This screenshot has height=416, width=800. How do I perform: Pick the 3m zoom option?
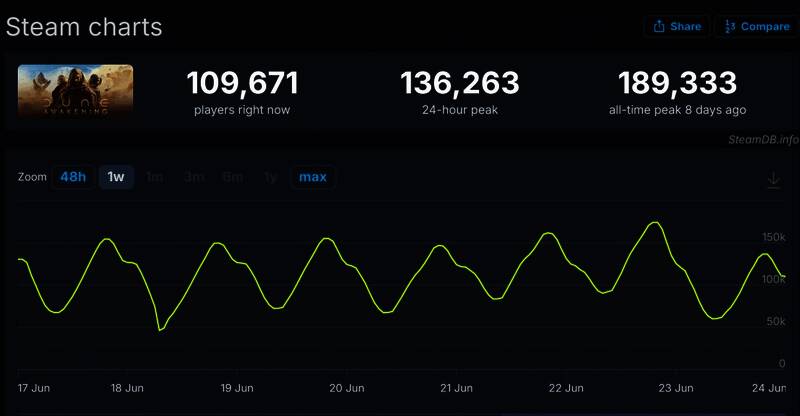coord(194,177)
